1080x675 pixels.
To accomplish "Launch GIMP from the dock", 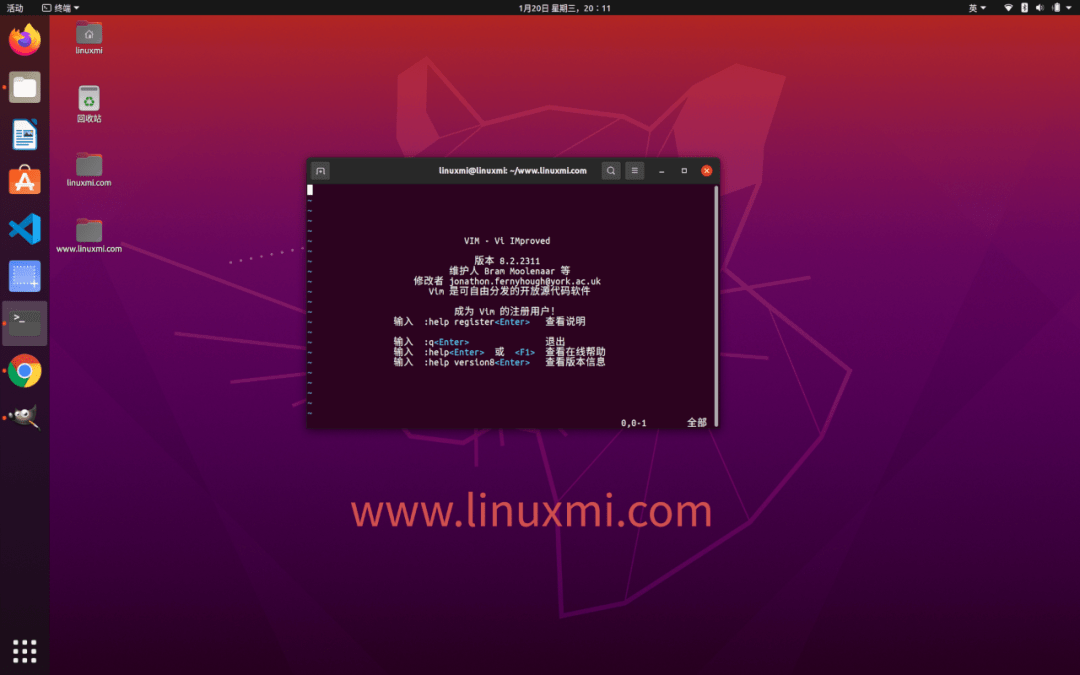I will pos(24,416).
